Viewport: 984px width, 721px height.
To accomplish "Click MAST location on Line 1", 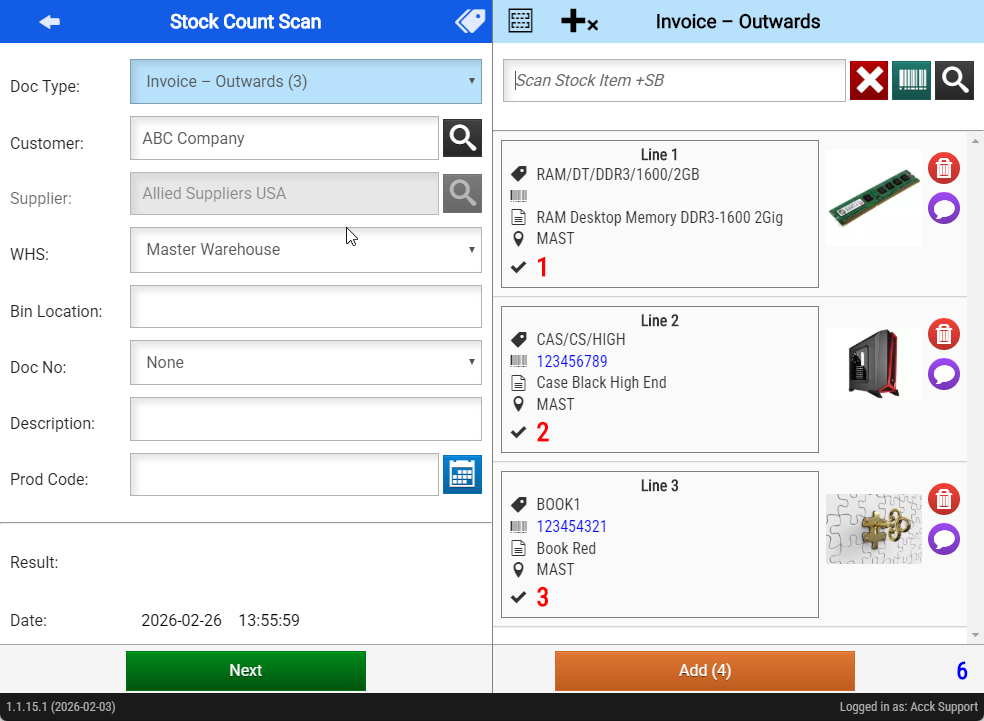I will 555,239.
